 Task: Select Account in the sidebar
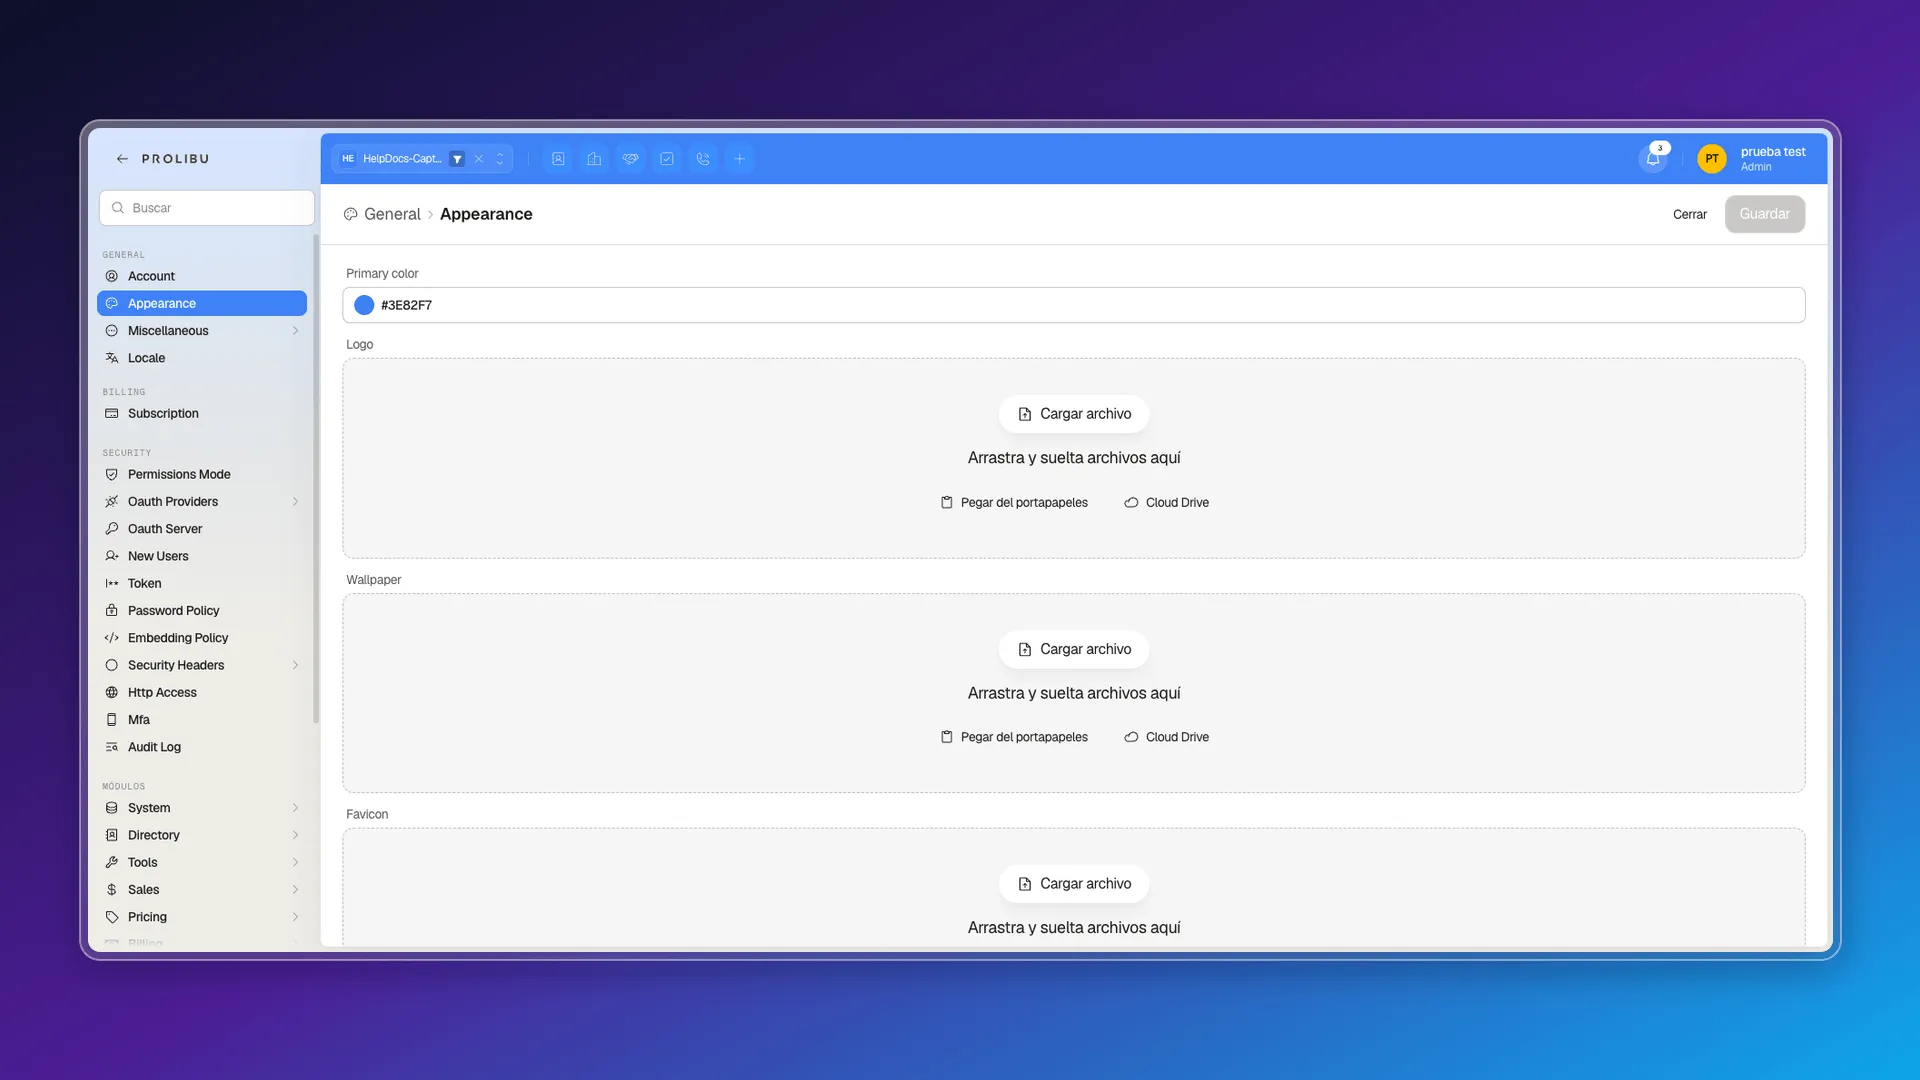(x=202, y=276)
